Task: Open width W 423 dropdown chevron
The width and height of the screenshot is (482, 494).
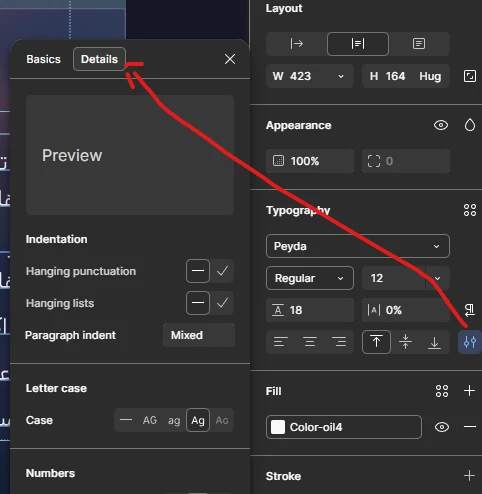Action: tap(341, 76)
